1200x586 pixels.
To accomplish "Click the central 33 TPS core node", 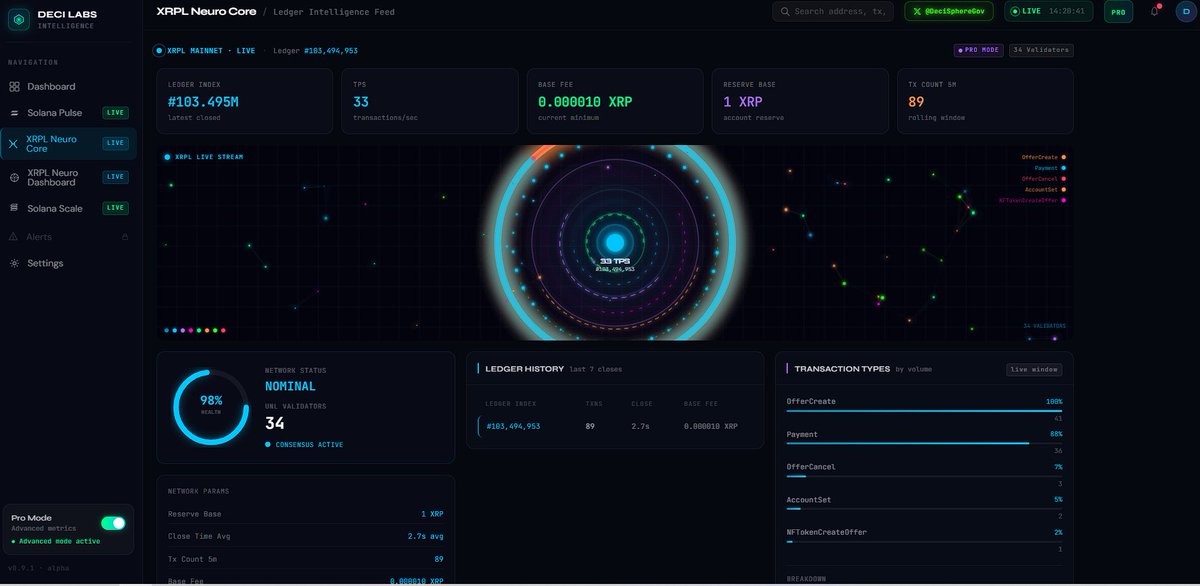I will click(x=615, y=242).
